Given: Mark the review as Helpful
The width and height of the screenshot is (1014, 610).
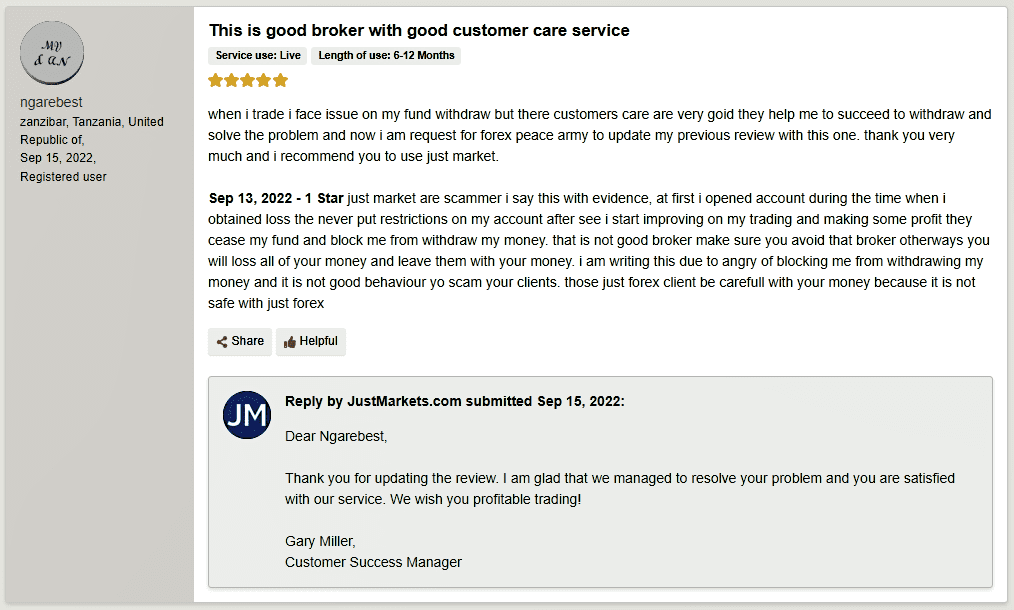Looking at the screenshot, I should click(311, 342).
